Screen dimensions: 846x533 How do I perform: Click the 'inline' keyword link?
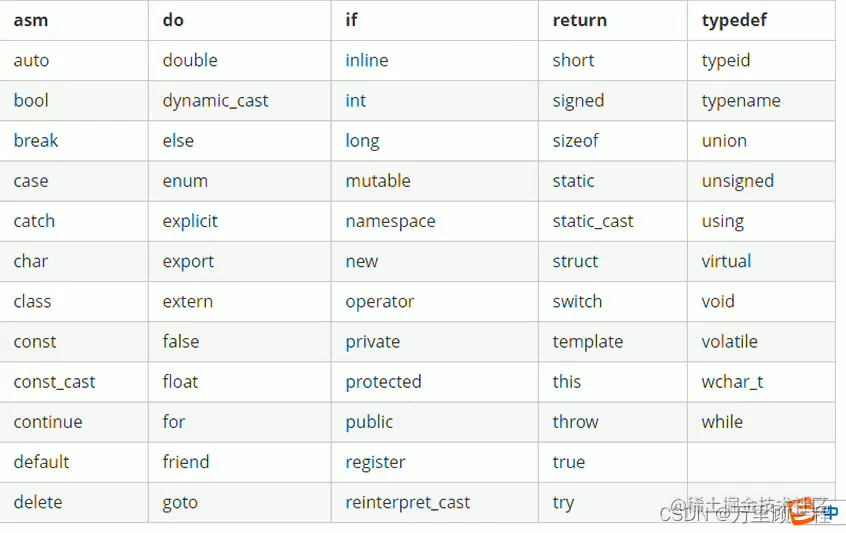point(366,60)
